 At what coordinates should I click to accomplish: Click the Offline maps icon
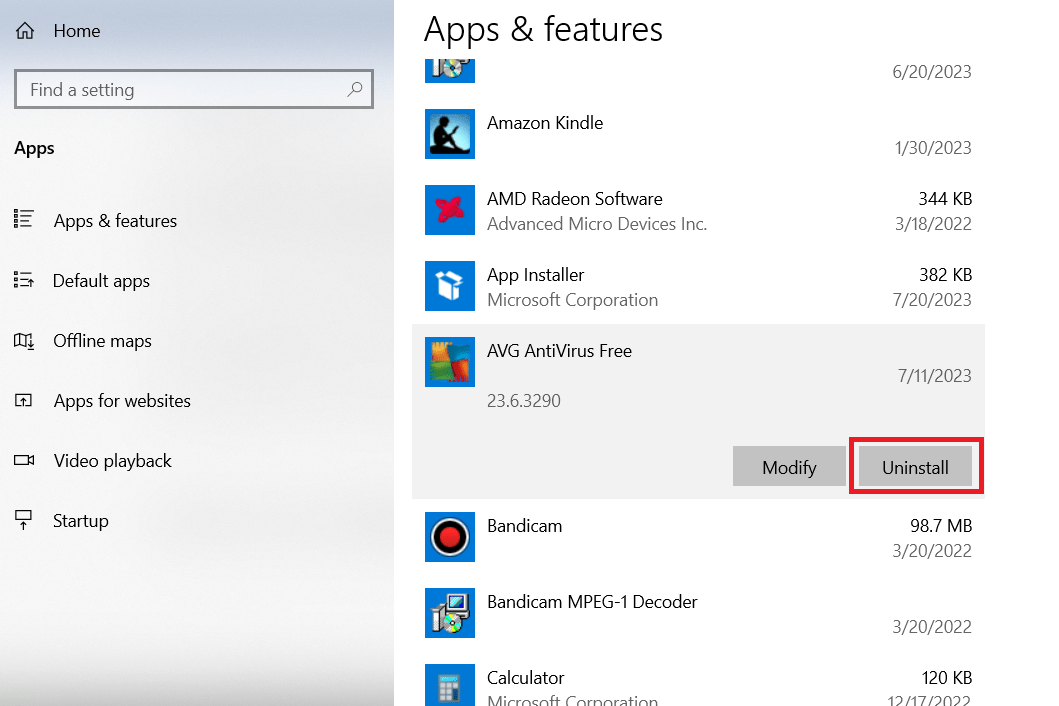tap(24, 341)
